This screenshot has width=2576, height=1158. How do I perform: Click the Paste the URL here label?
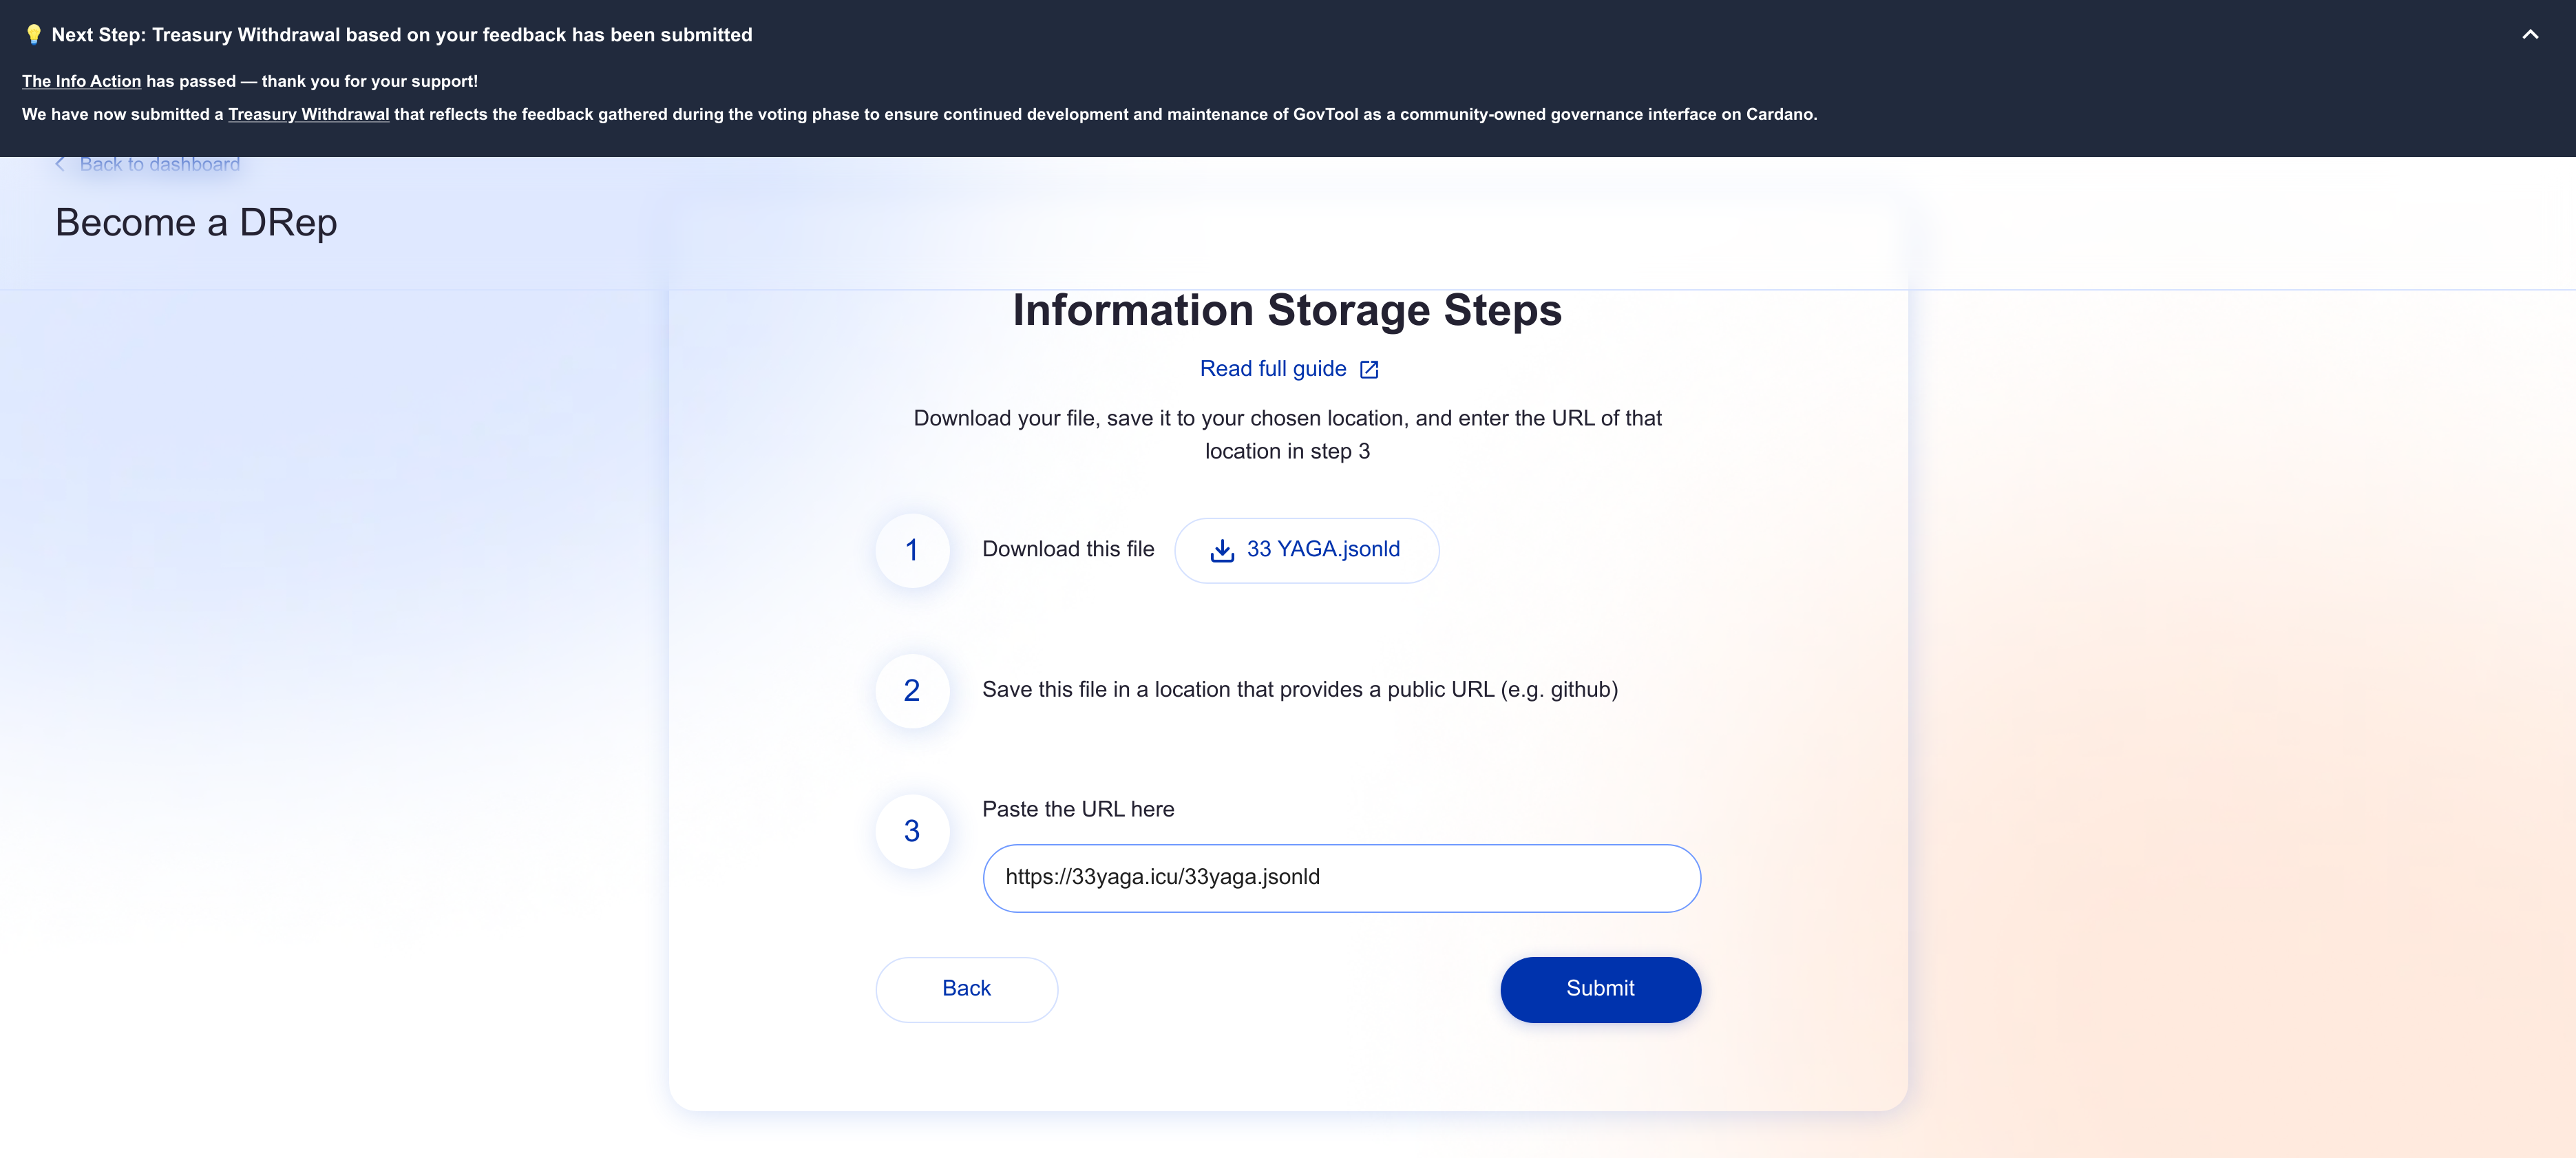1077,809
